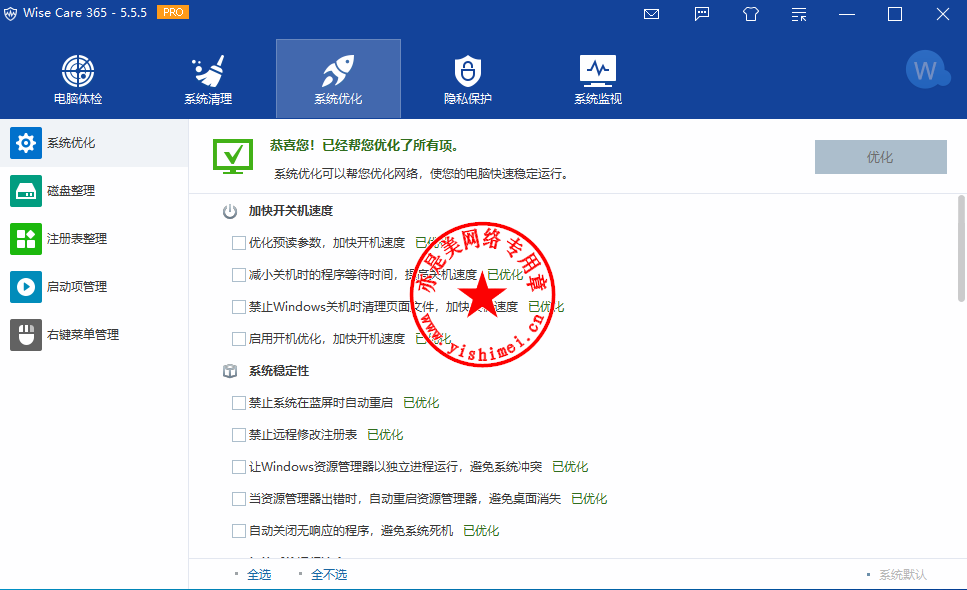967x590 pixels.
Task: Click the 全不选 link
Action: coord(329,575)
